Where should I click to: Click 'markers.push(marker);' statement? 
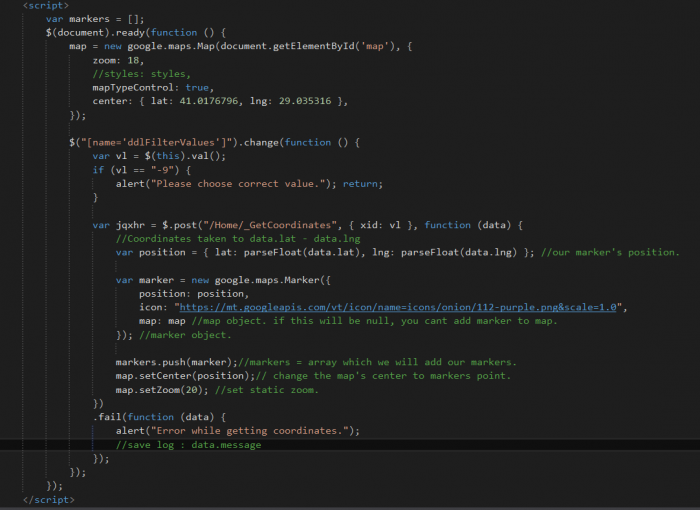click(x=176, y=362)
